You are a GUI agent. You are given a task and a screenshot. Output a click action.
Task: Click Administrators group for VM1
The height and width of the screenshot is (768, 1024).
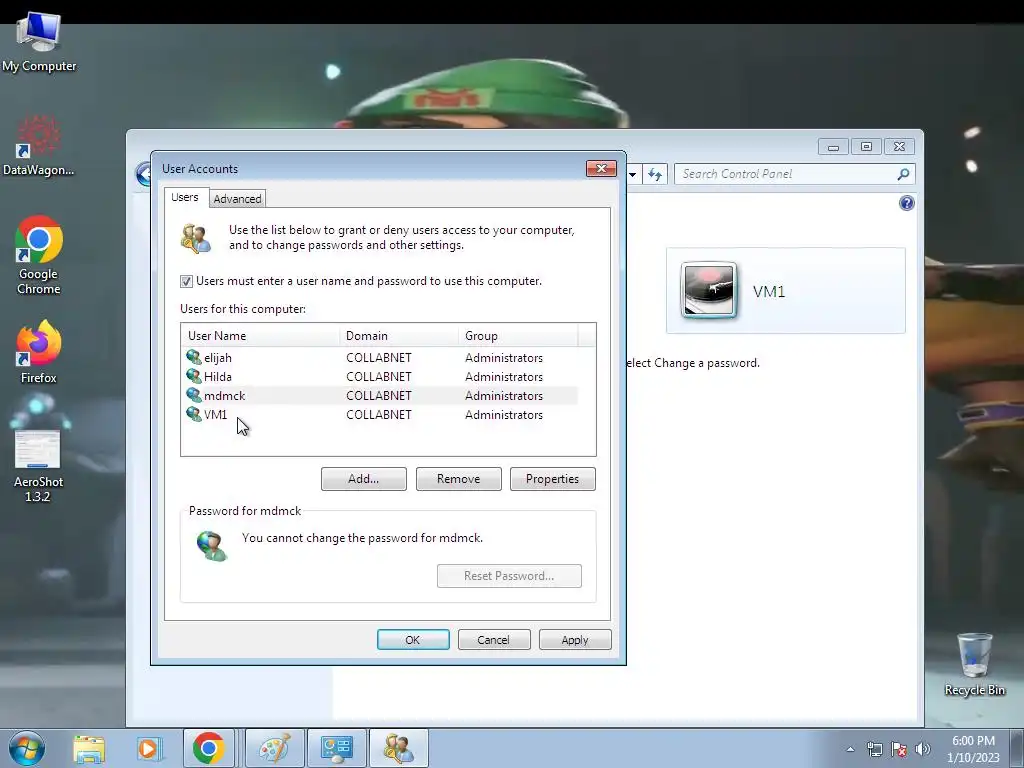(x=504, y=415)
